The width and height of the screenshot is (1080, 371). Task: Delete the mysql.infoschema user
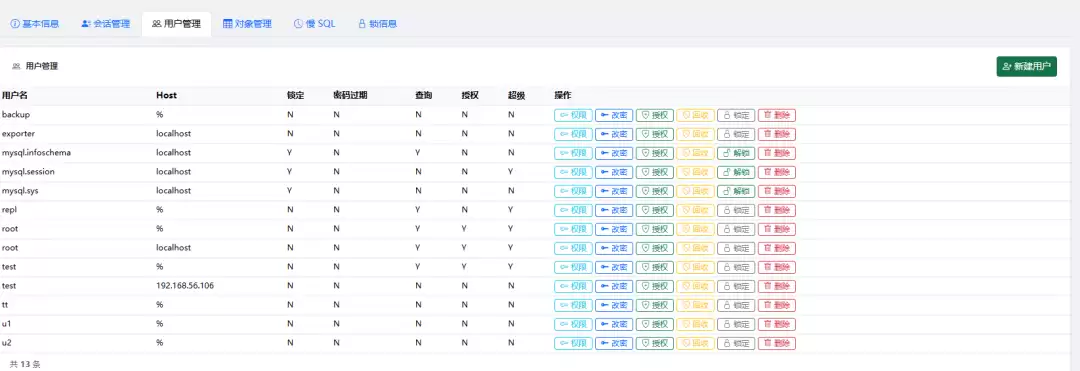coord(776,153)
